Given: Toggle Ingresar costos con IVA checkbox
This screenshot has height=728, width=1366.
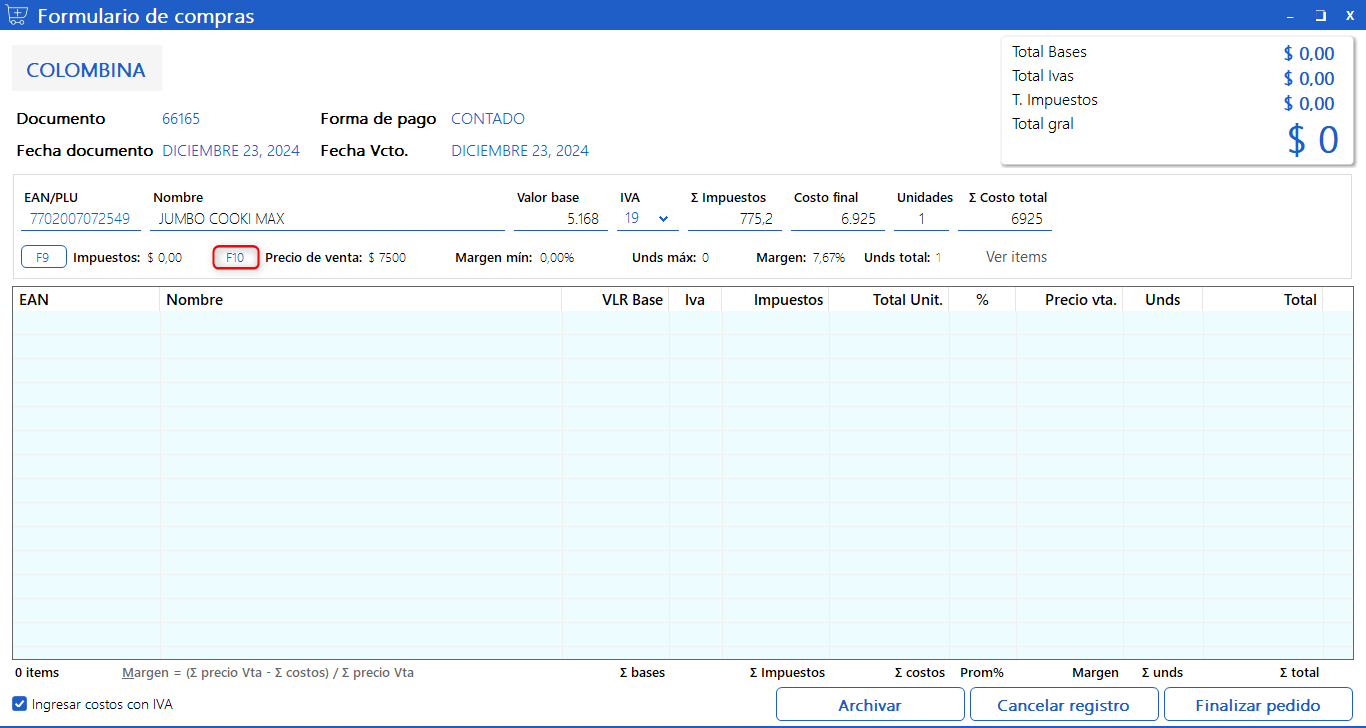Looking at the screenshot, I should click(20, 704).
